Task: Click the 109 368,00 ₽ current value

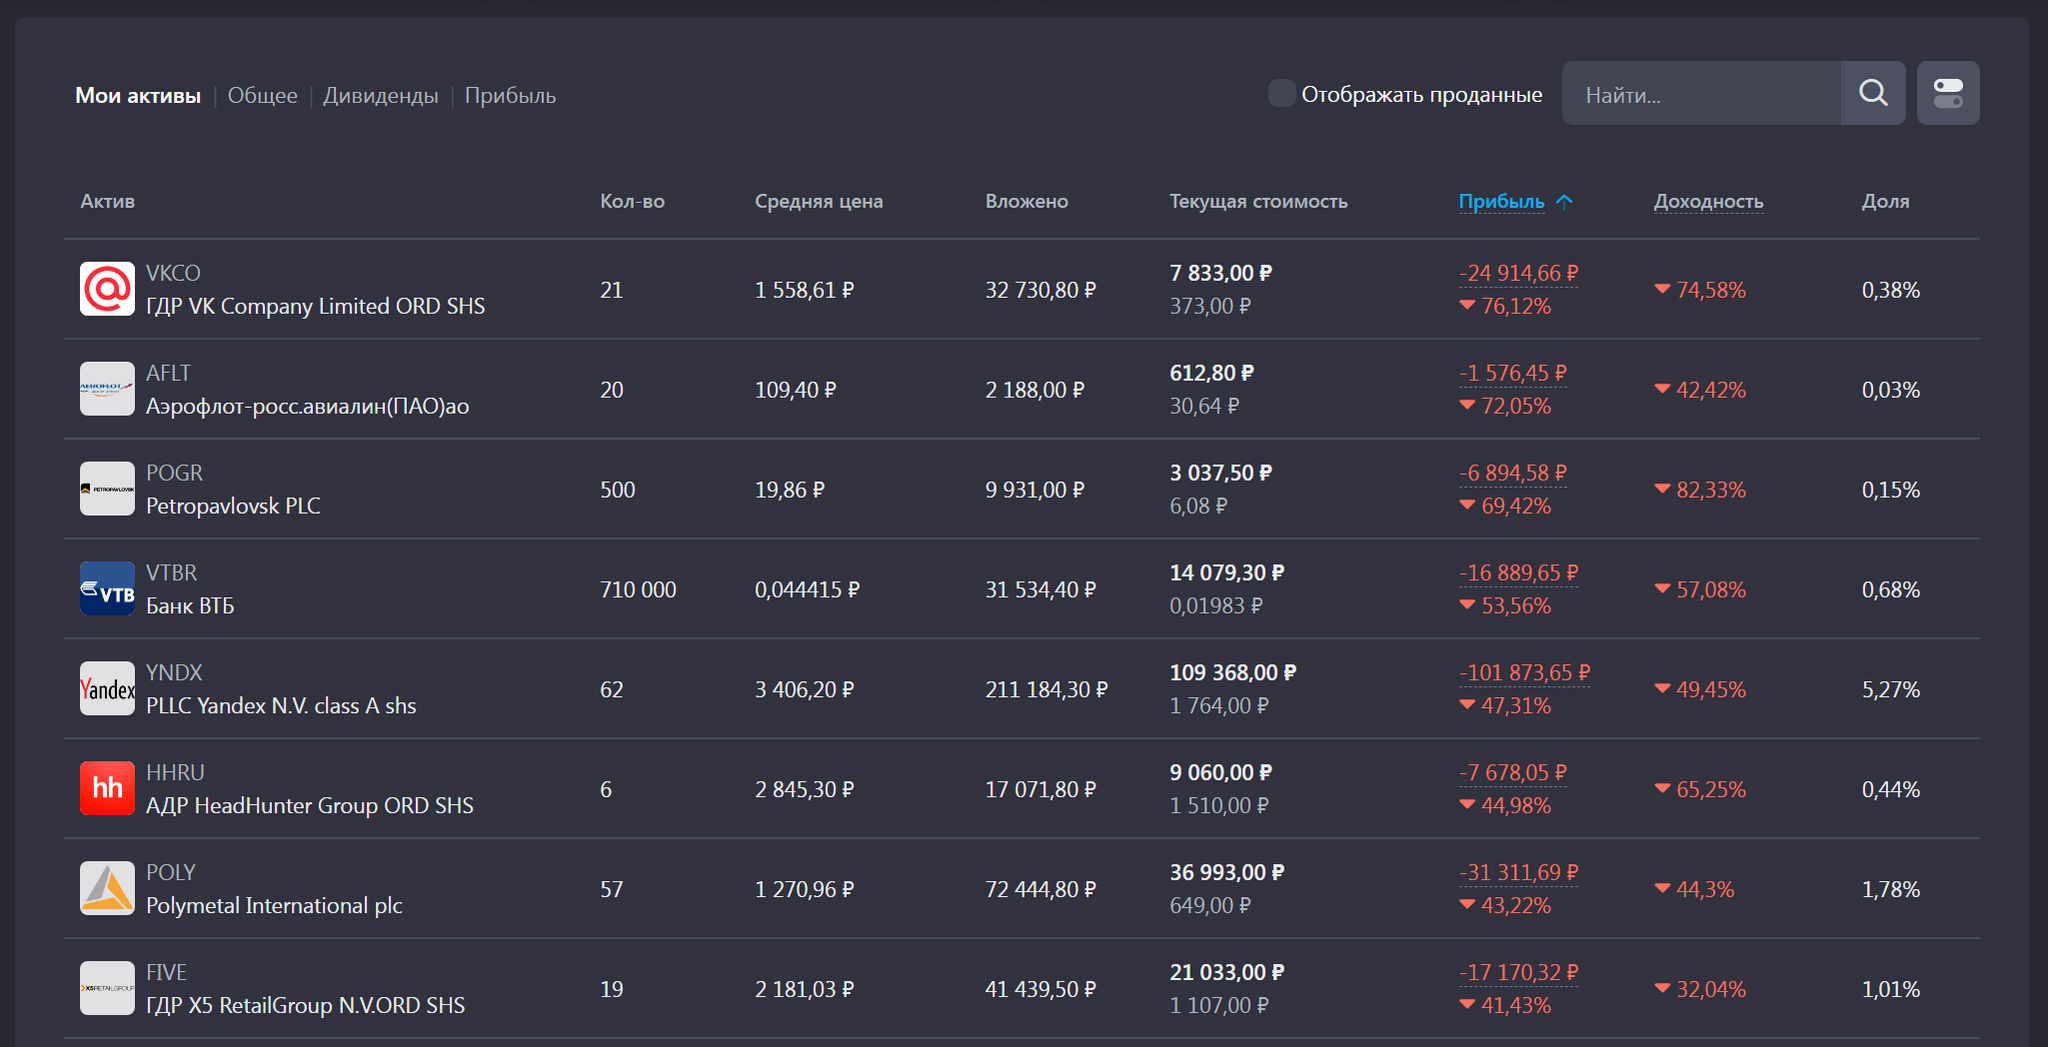Action: pyautogui.click(x=1233, y=673)
